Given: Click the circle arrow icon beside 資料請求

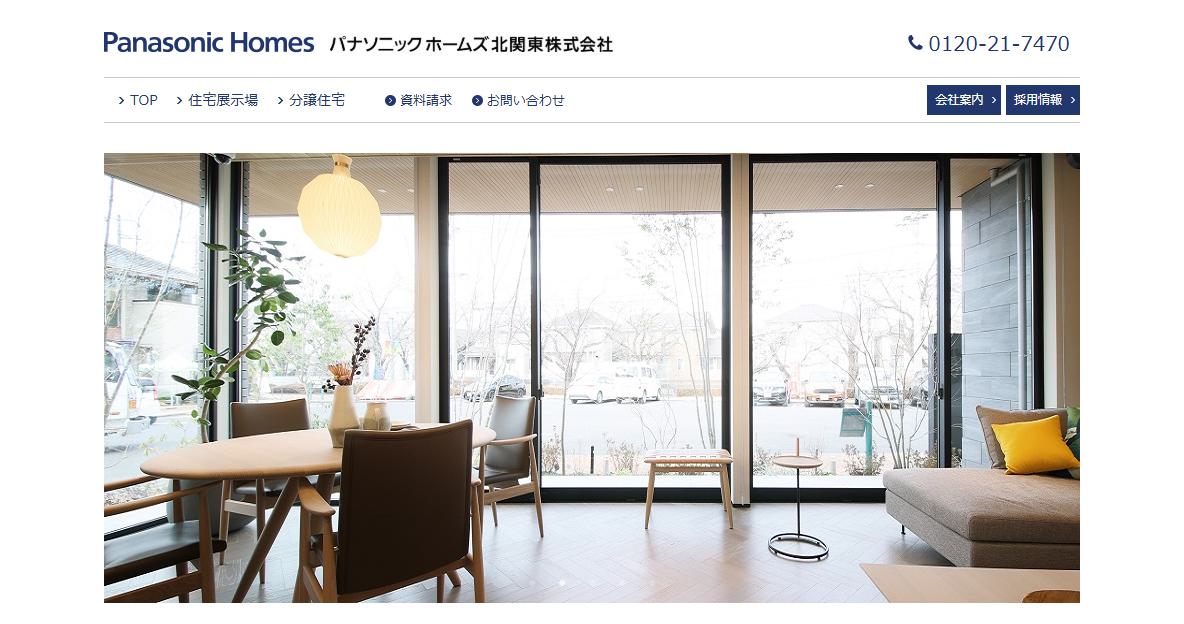Looking at the screenshot, I should click(x=390, y=100).
